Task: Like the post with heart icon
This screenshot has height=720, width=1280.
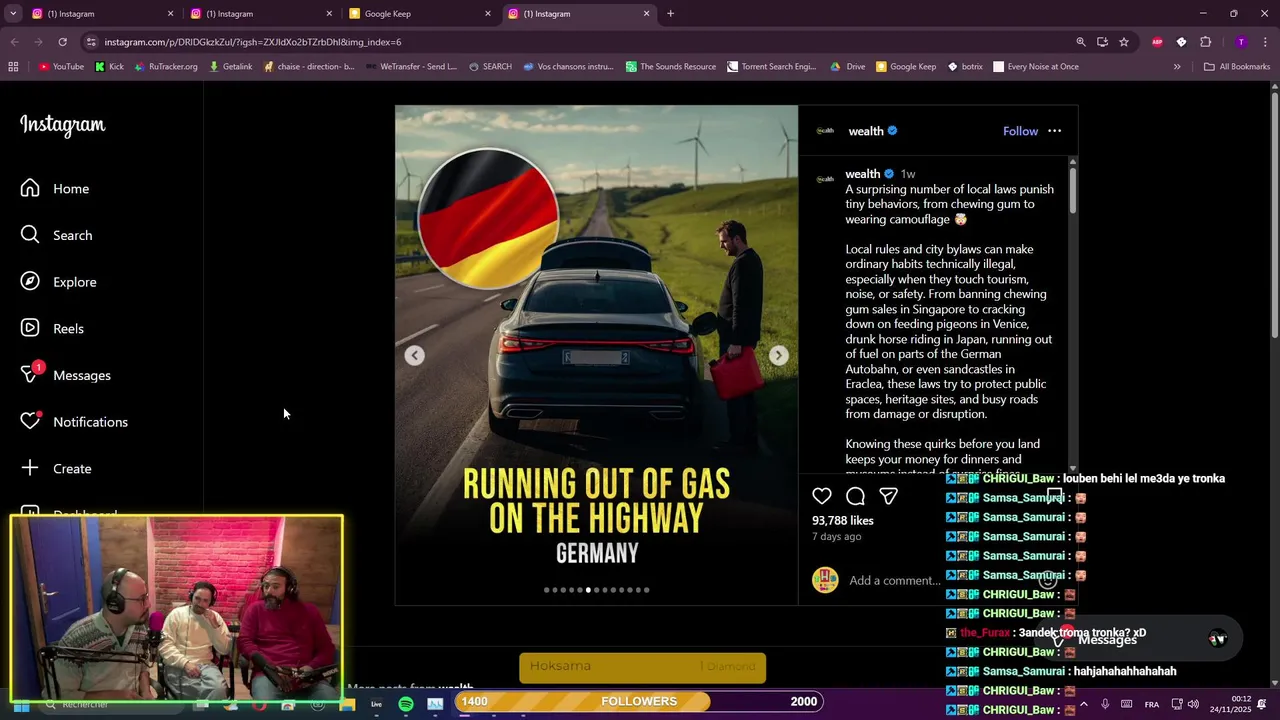Action: (x=822, y=496)
